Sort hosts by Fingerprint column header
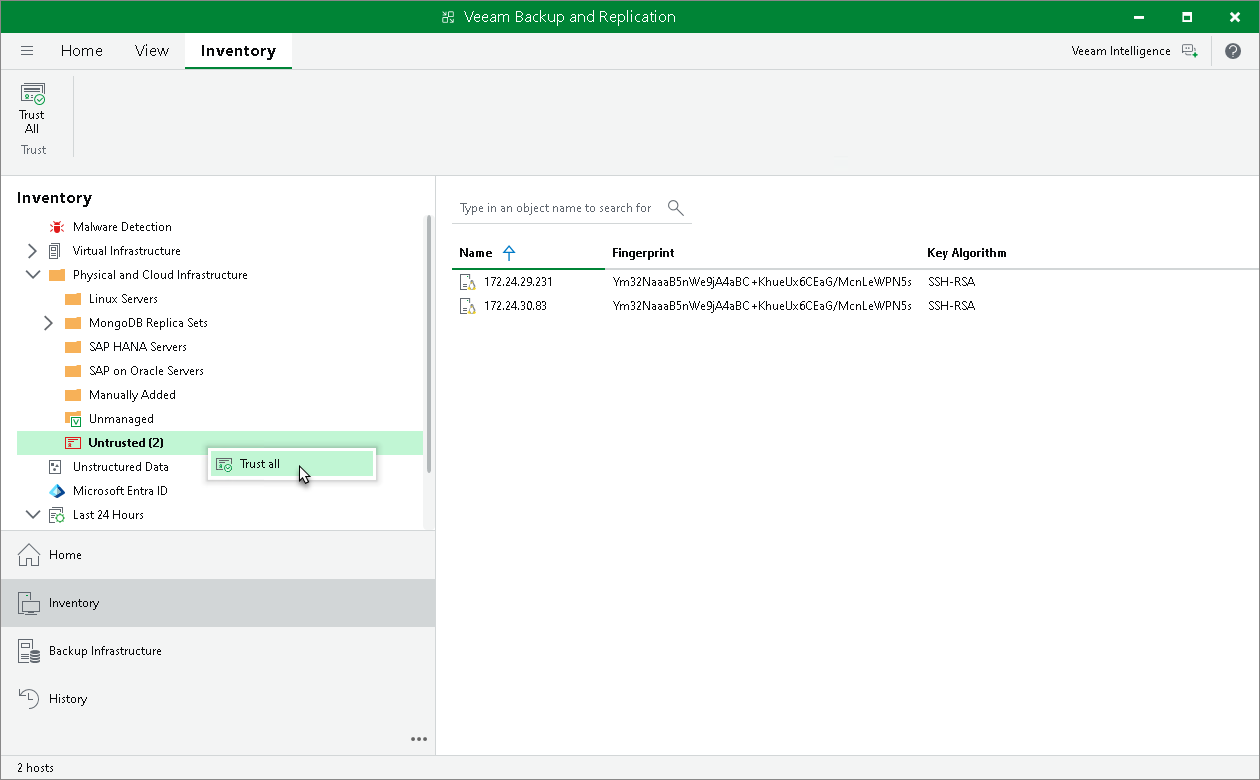The image size is (1260, 780). pos(643,253)
